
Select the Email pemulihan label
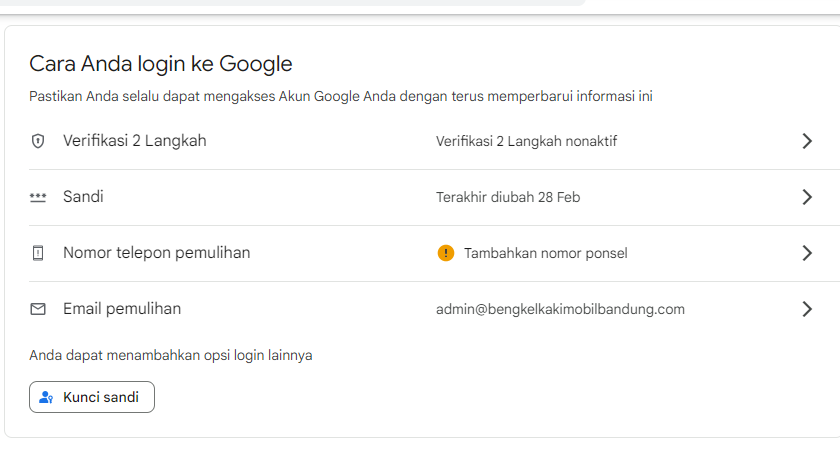[x=122, y=309]
